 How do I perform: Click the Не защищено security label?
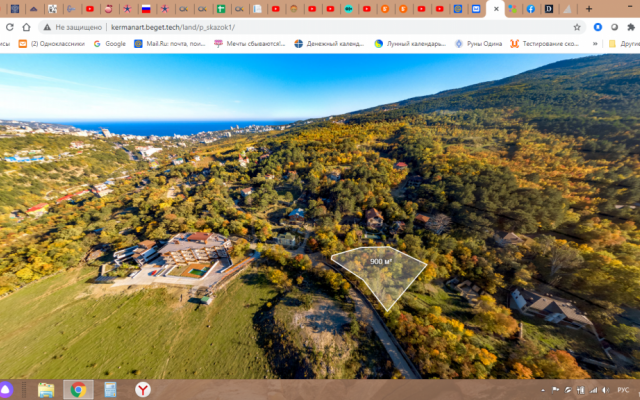click(78, 27)
